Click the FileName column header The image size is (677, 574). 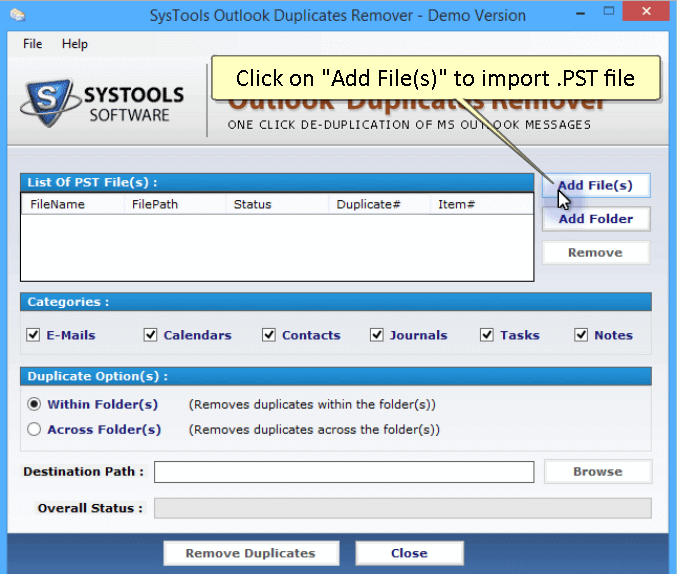point(73,204)
